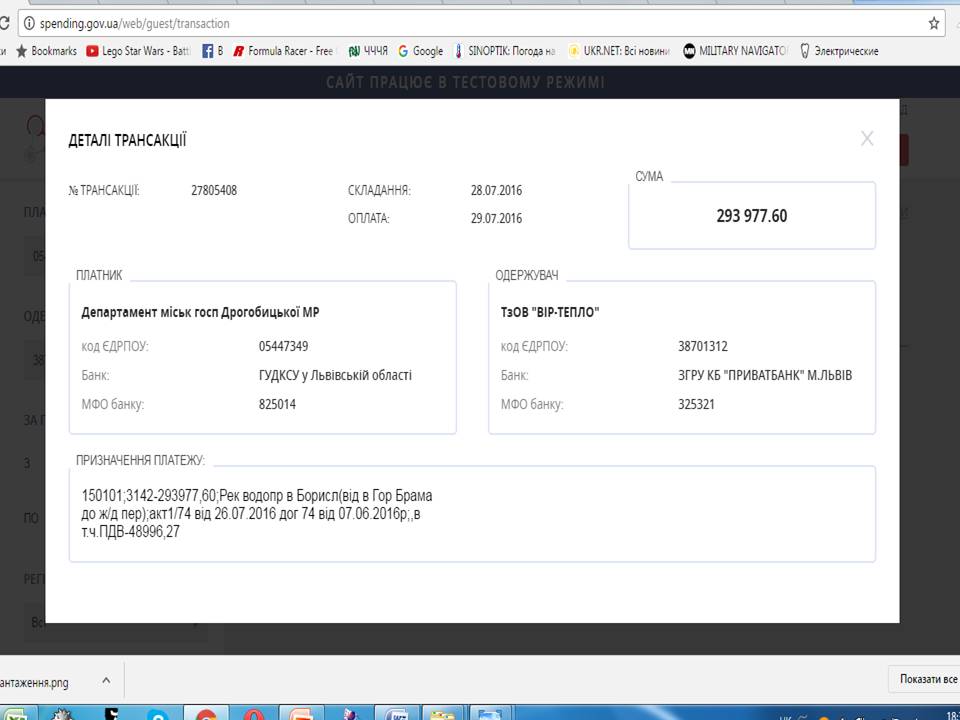
Task: Open the Google bookmark
Action: (421, 51)
